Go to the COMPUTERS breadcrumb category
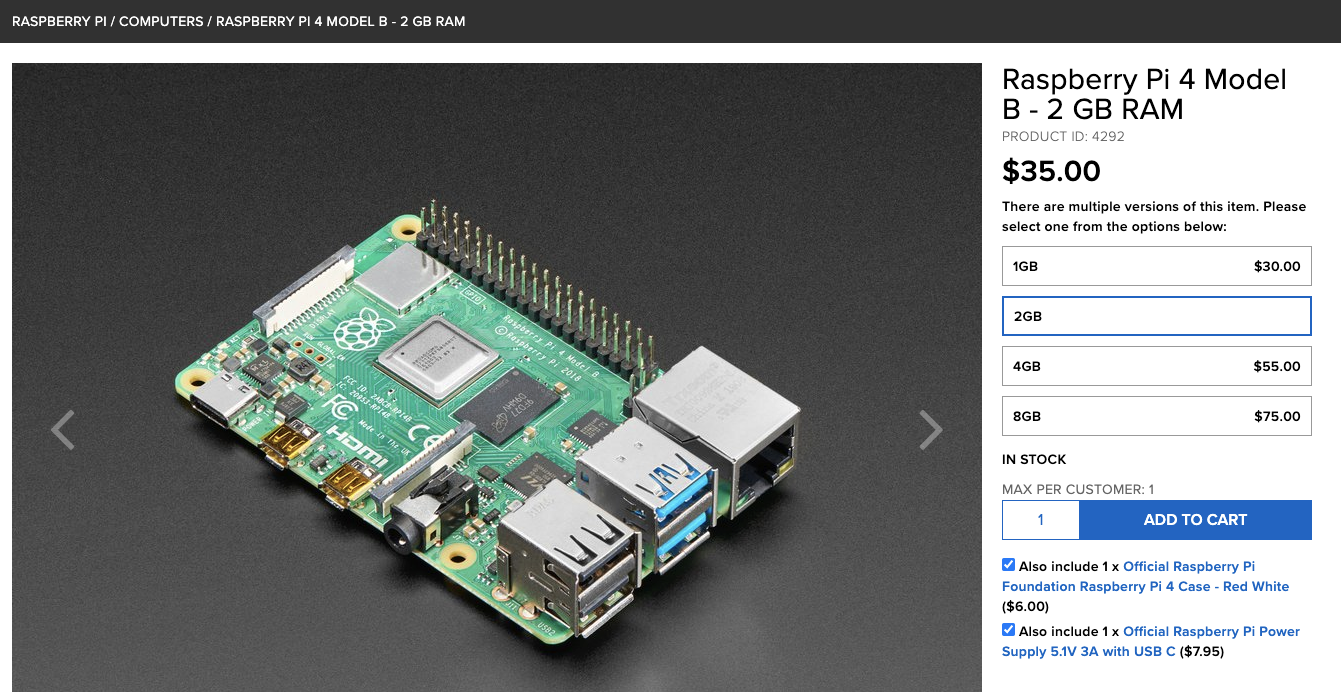 click(x=160, y=21)
